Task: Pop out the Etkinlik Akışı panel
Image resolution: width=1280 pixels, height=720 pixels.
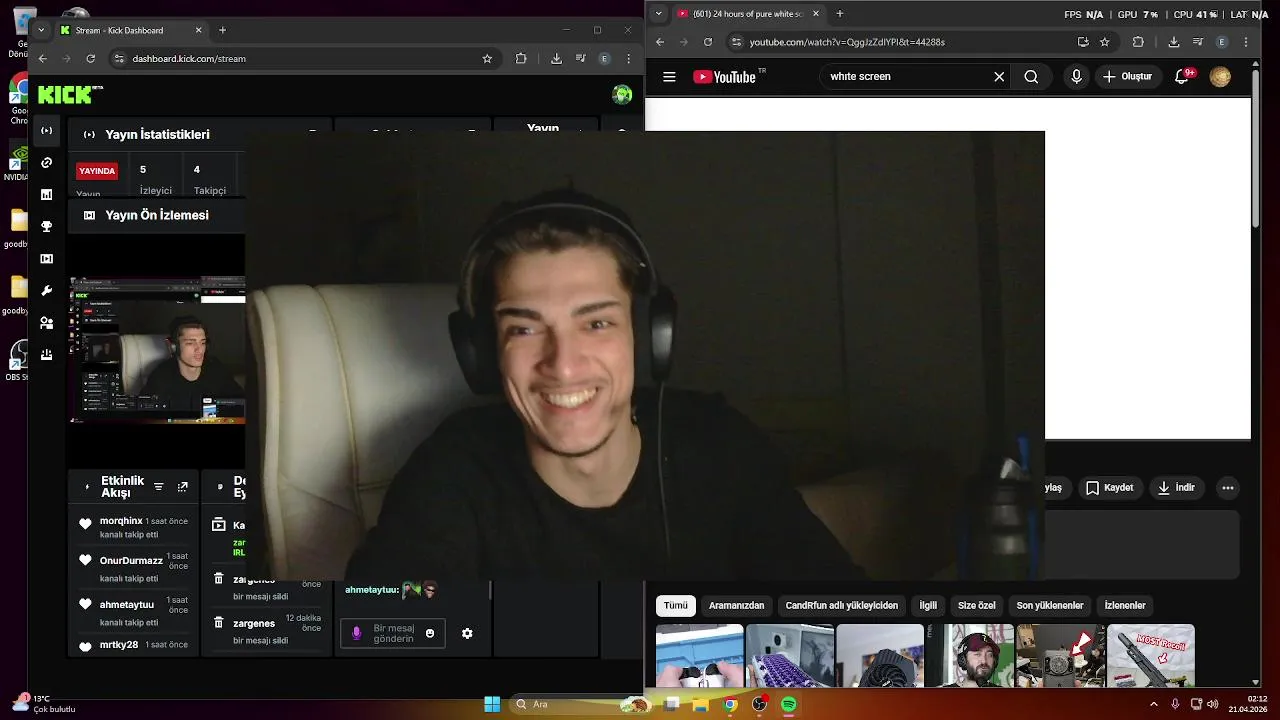Action: pyautogui.click(x=182, y=487)
